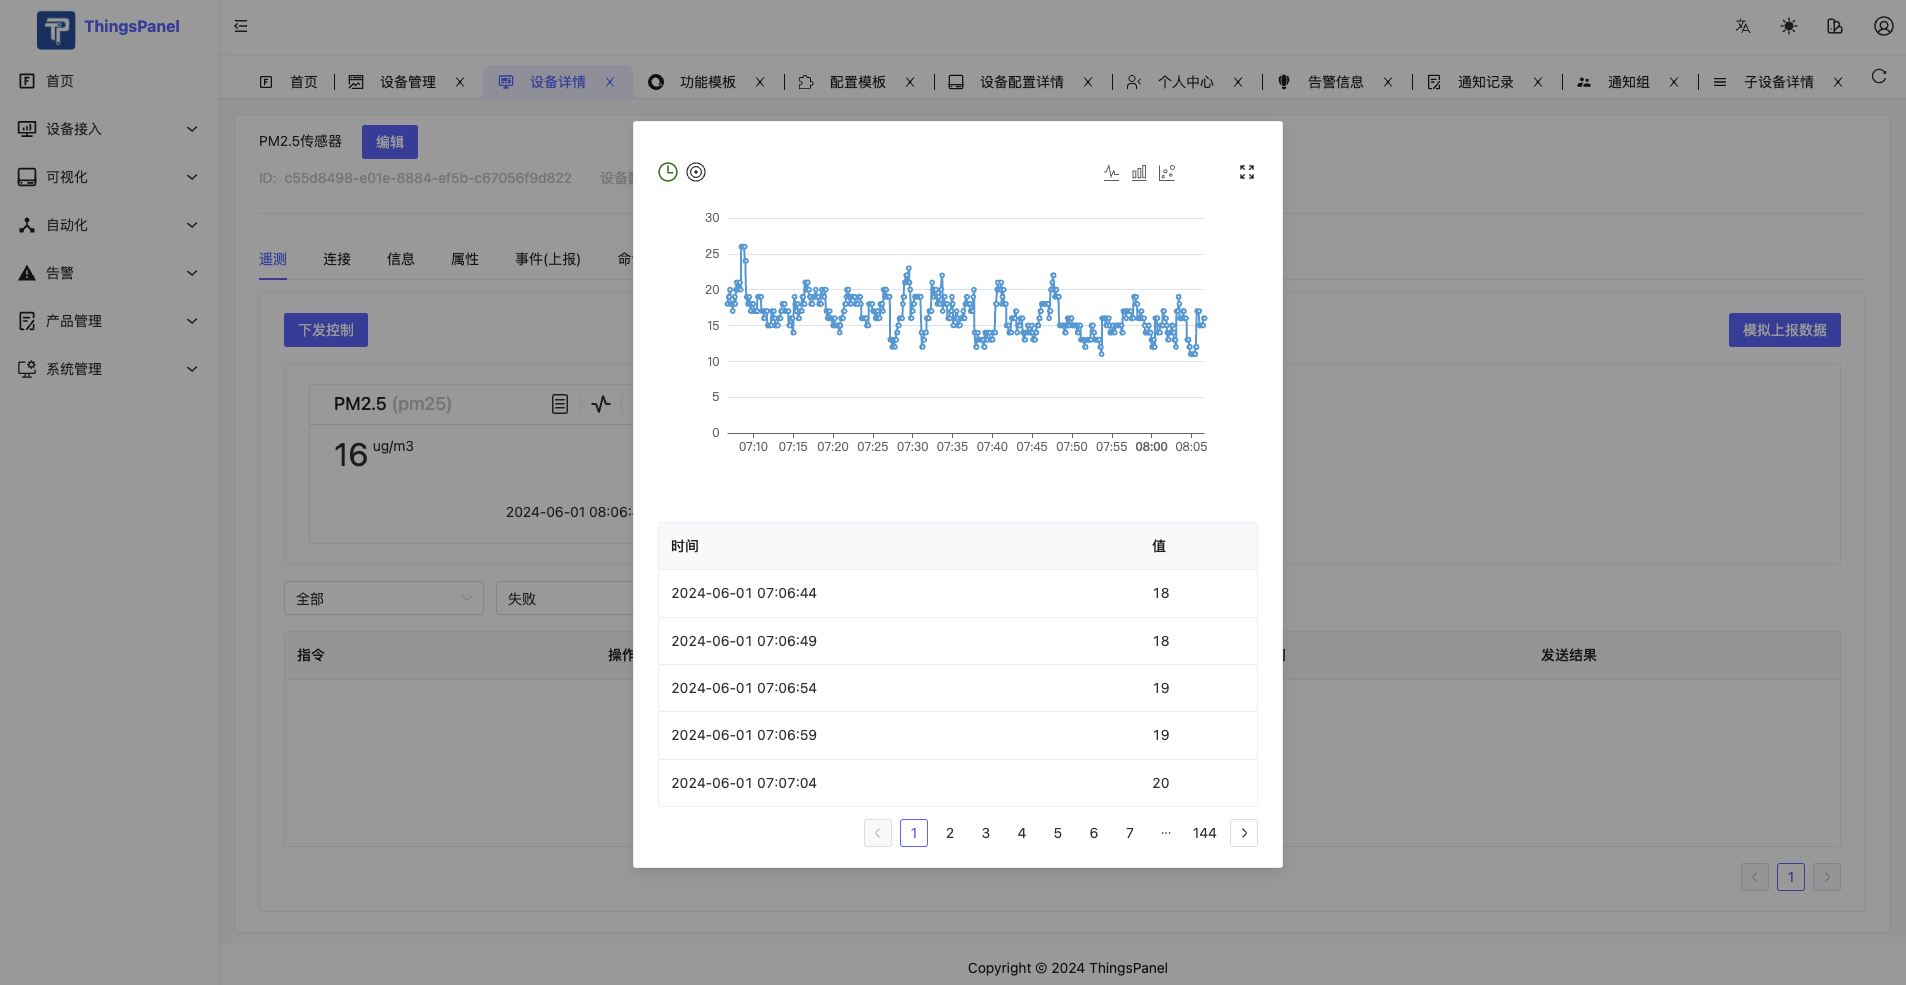Screen dimensions: 1906x985
Task: Switch to the 首页 page tab
Action: [289, 82]
